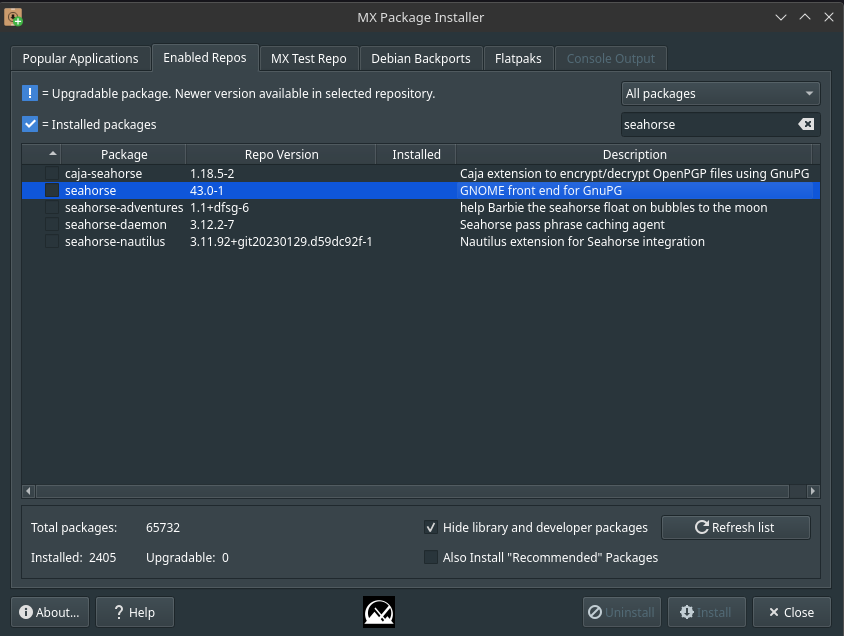Open the Debian Backports tab
The height and width of the screenshot is (636, 844).
click(x=421, y=59)
